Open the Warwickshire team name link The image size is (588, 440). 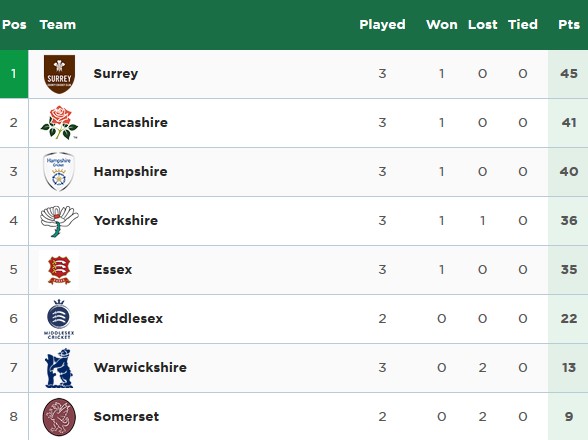point(140,368)
